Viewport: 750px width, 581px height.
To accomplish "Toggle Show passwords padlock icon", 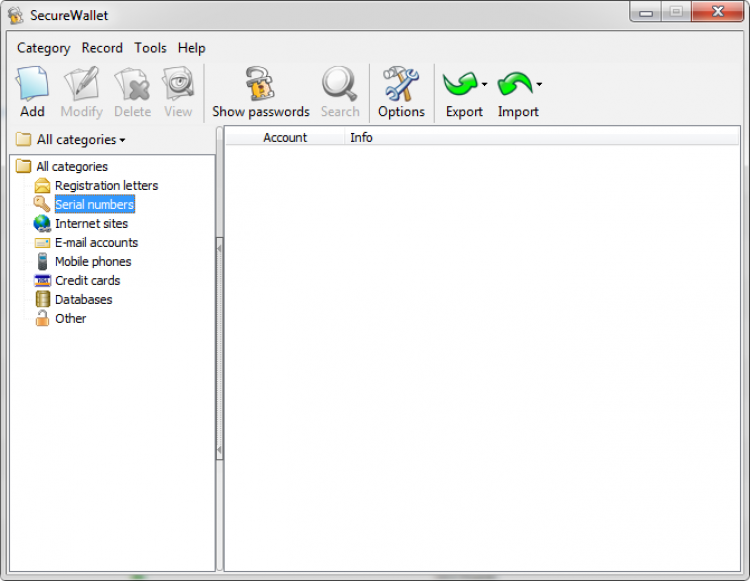I will [x=260, y=83].
